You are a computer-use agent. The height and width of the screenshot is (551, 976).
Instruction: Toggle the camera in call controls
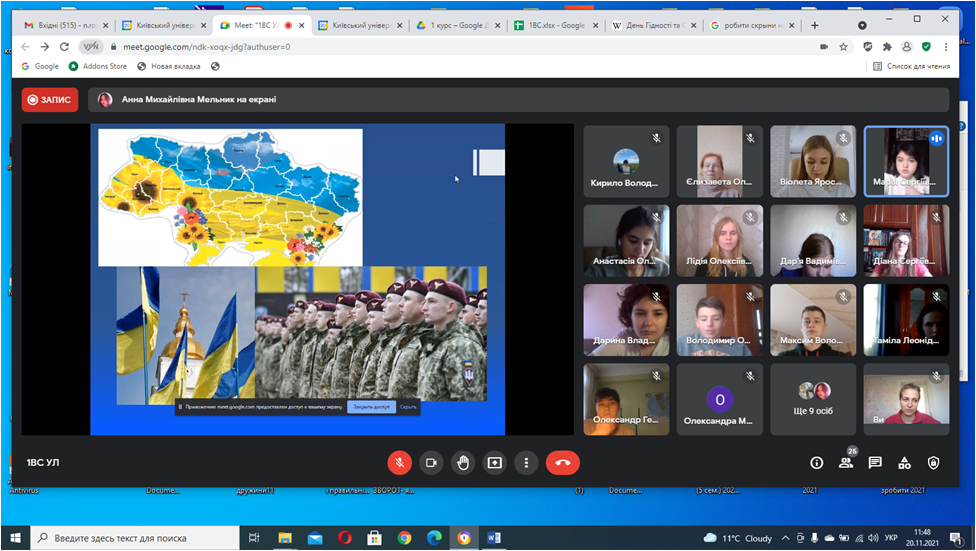pyautogui.click(x=431, y=463)
